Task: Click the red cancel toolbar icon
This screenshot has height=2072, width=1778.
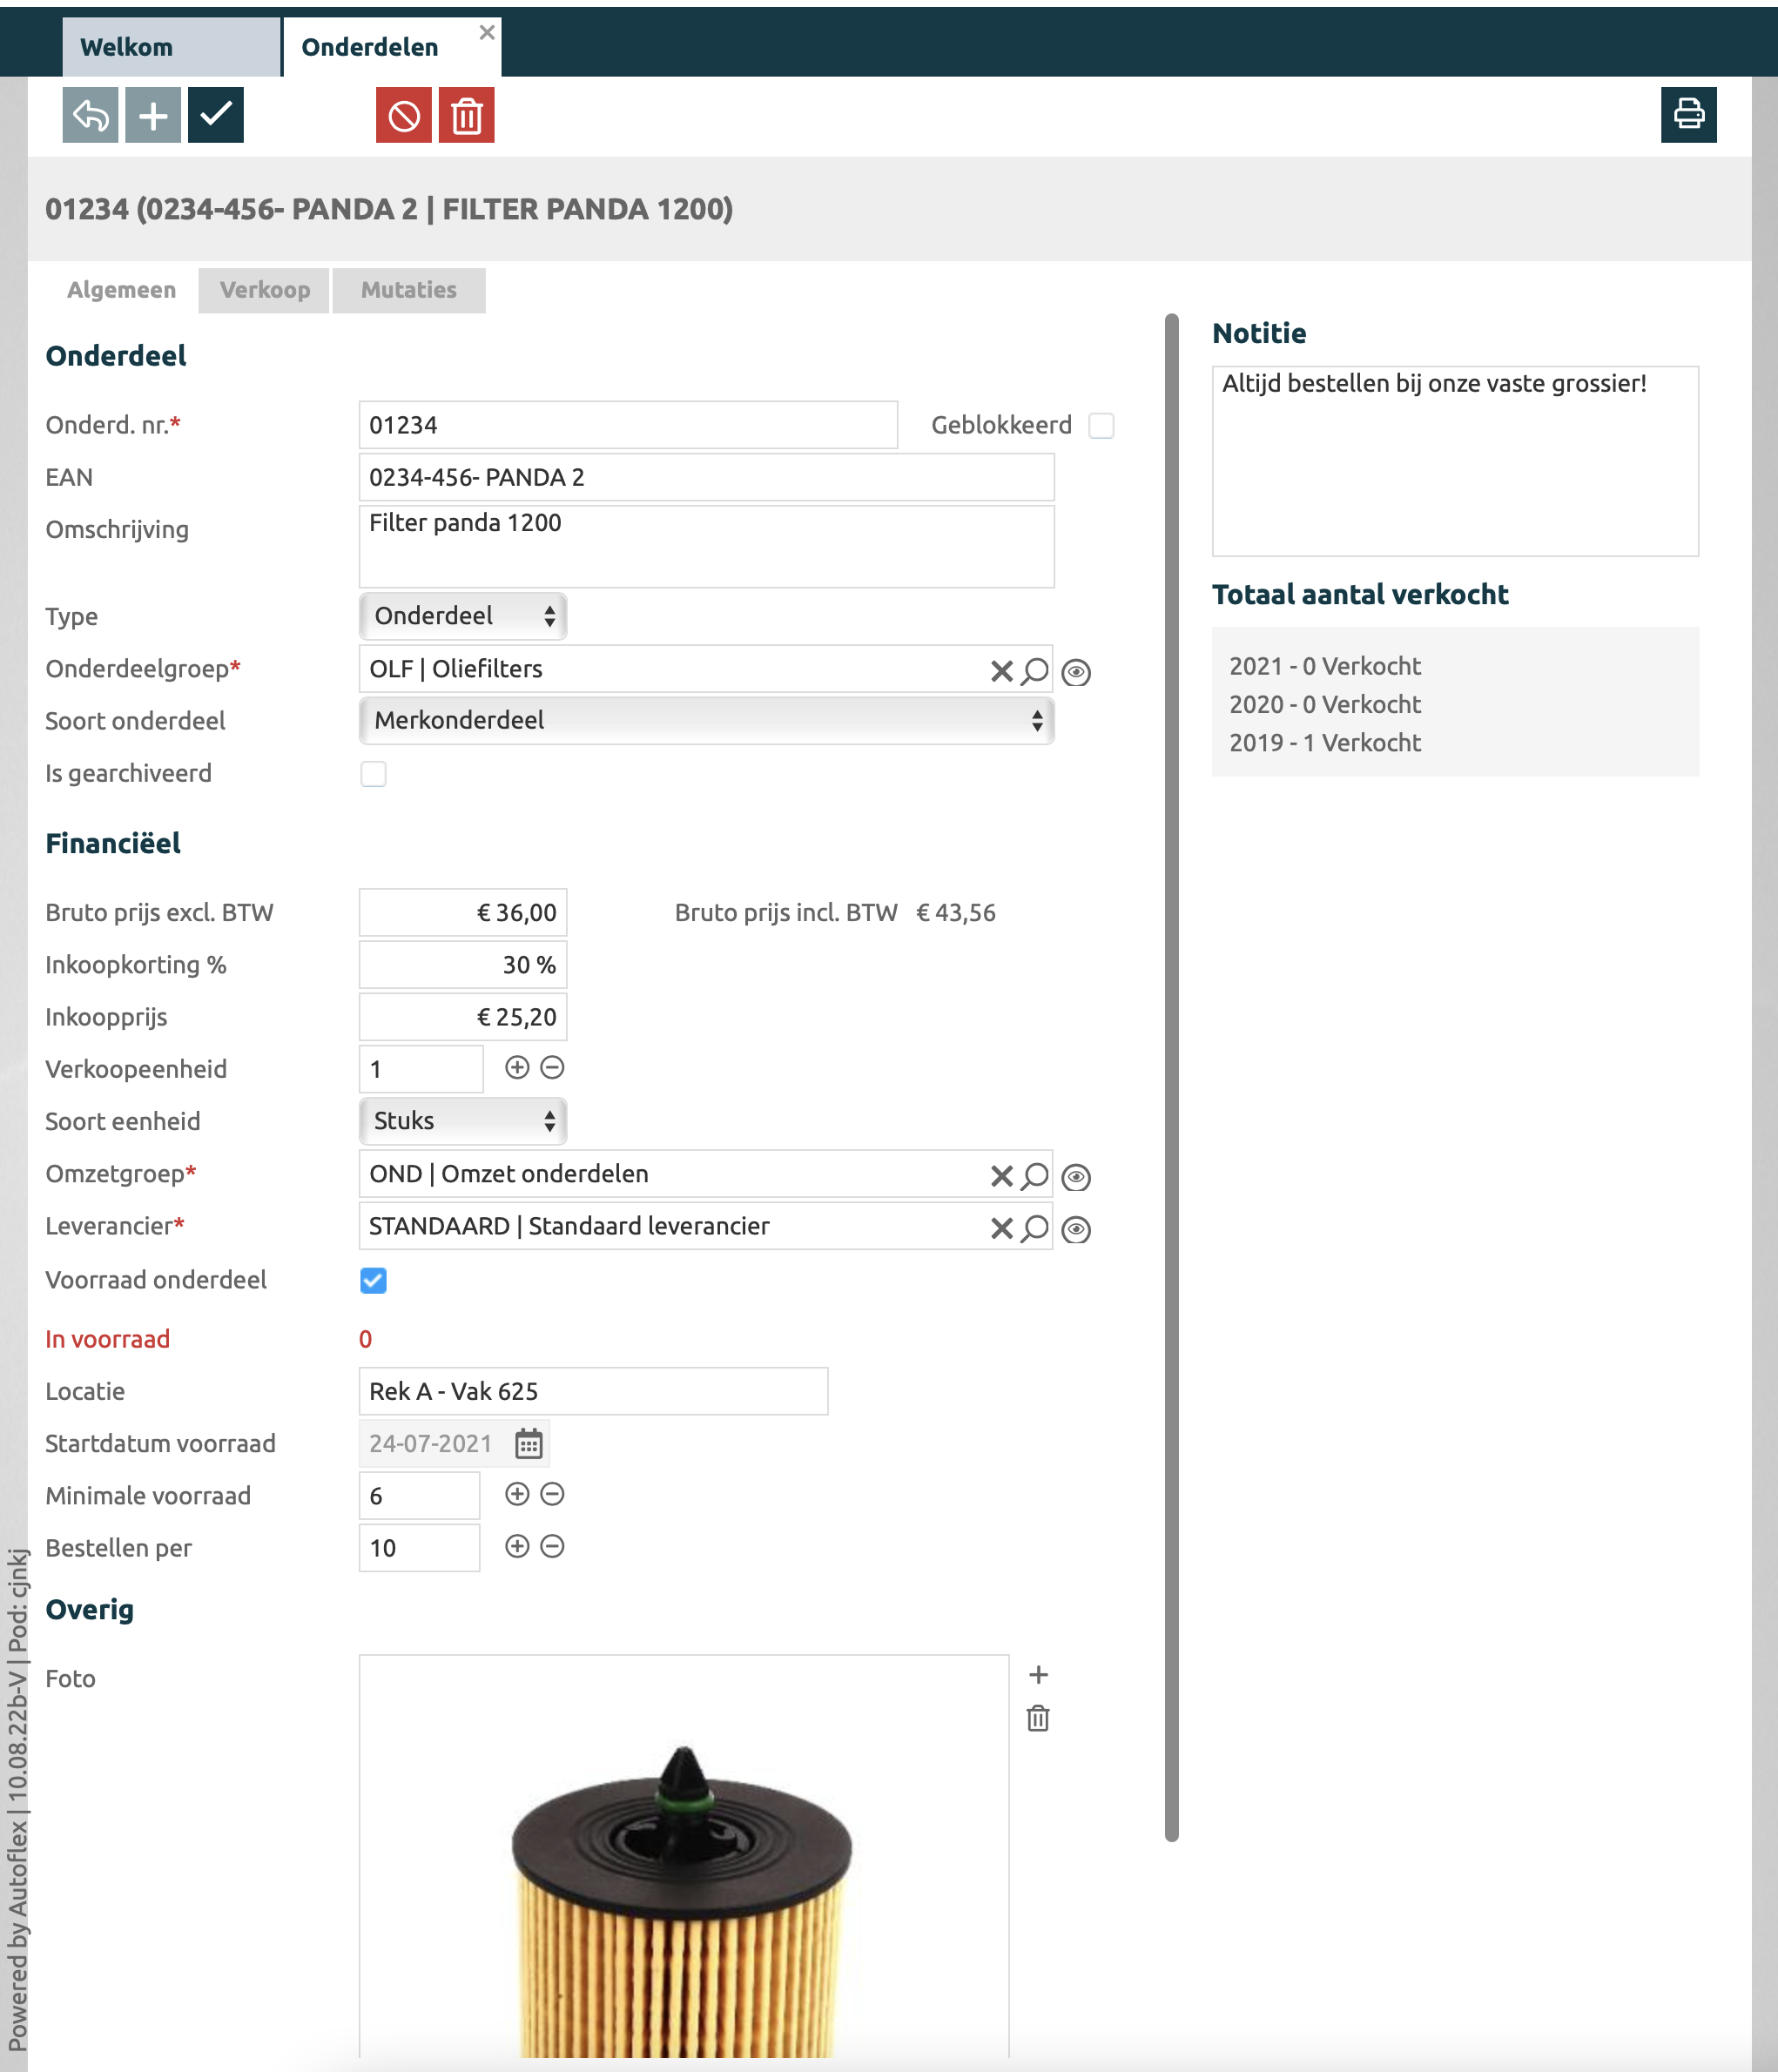Action: pos(403,116)
